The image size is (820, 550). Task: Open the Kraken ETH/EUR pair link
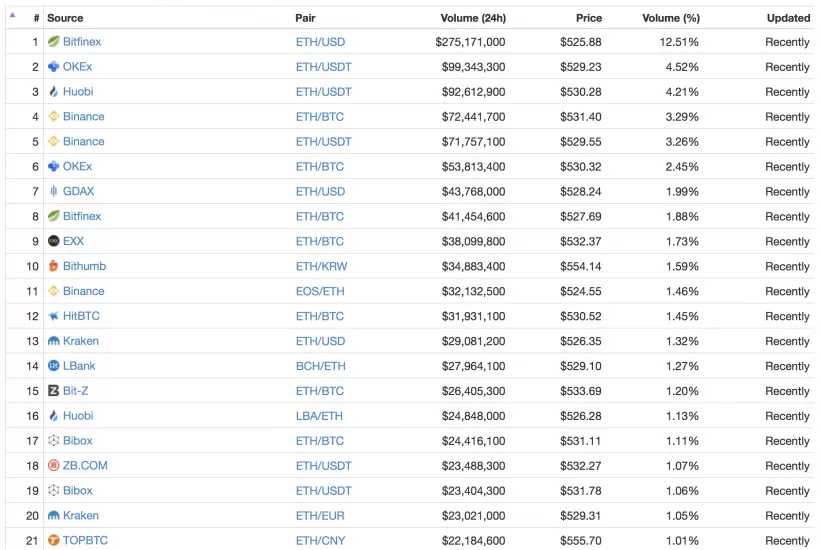tap(320, 516)
